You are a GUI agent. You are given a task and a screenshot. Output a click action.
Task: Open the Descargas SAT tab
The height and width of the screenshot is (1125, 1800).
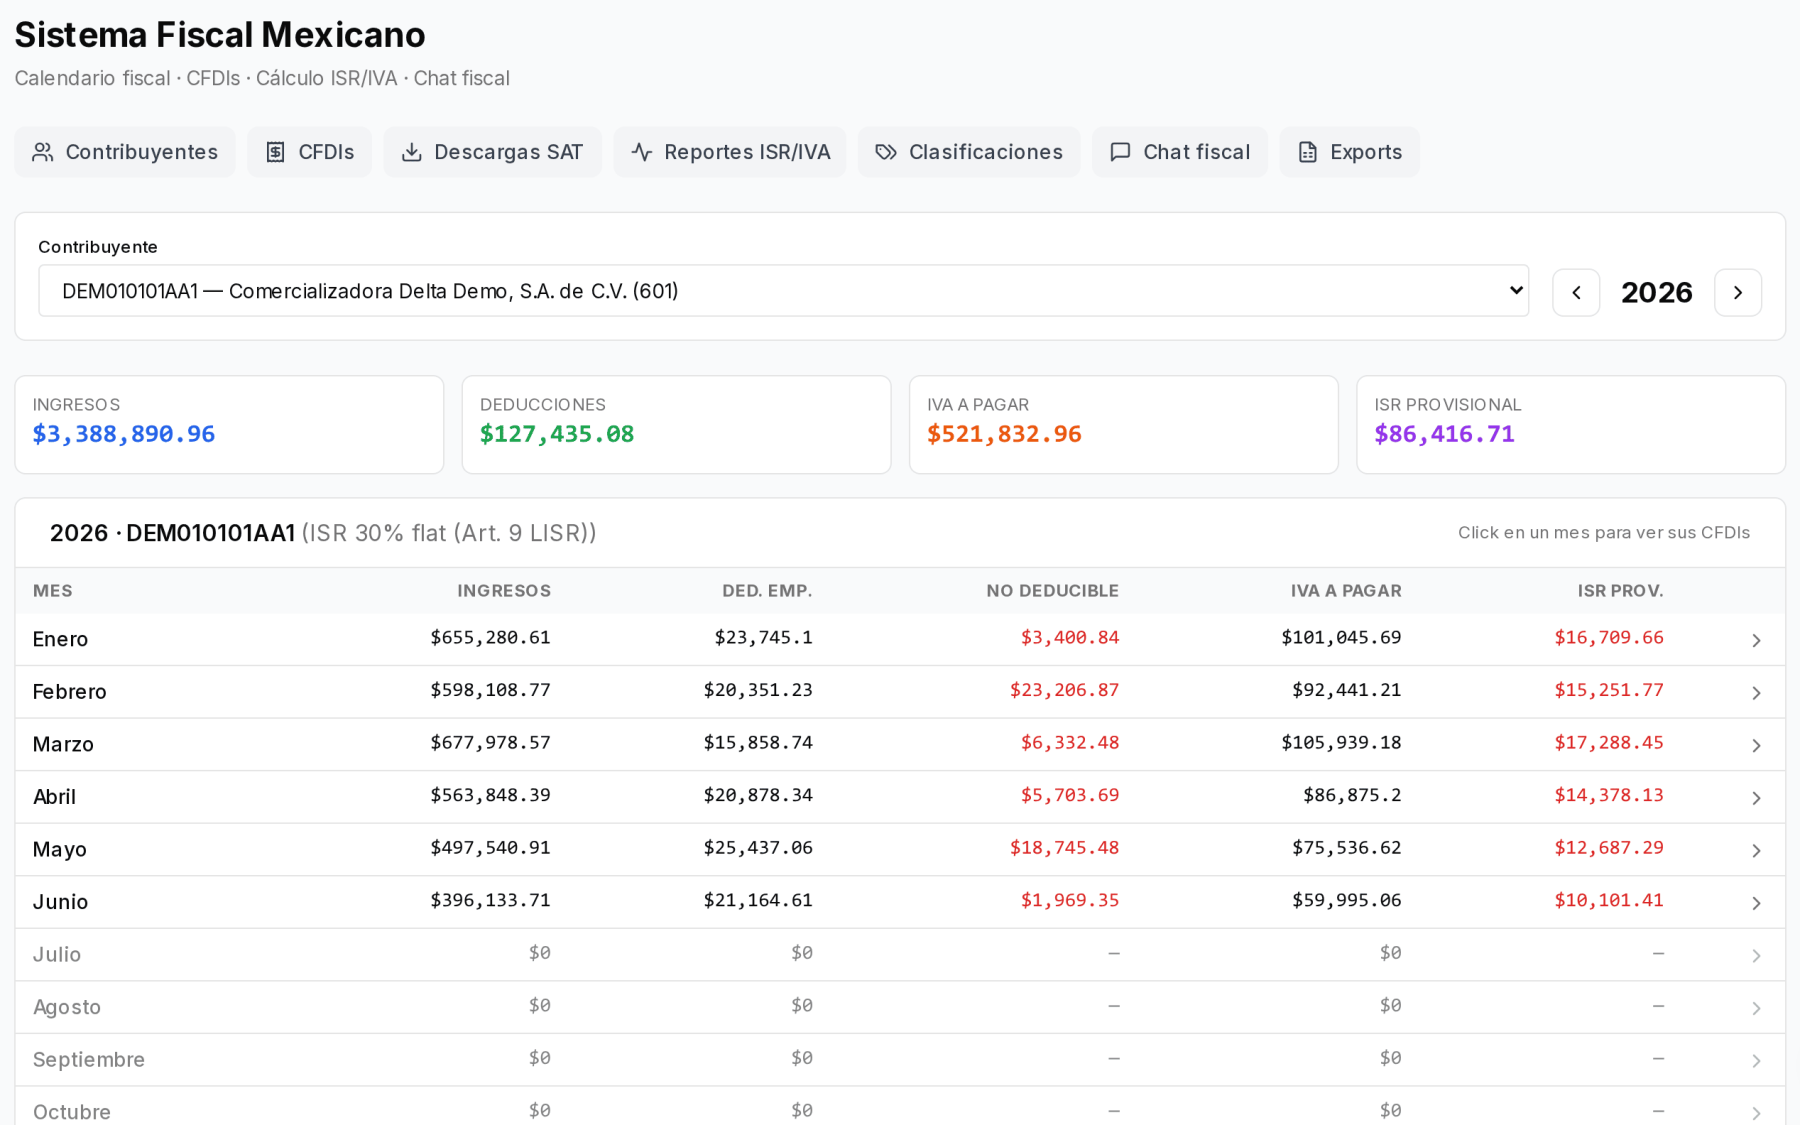(x=492, y=152)
